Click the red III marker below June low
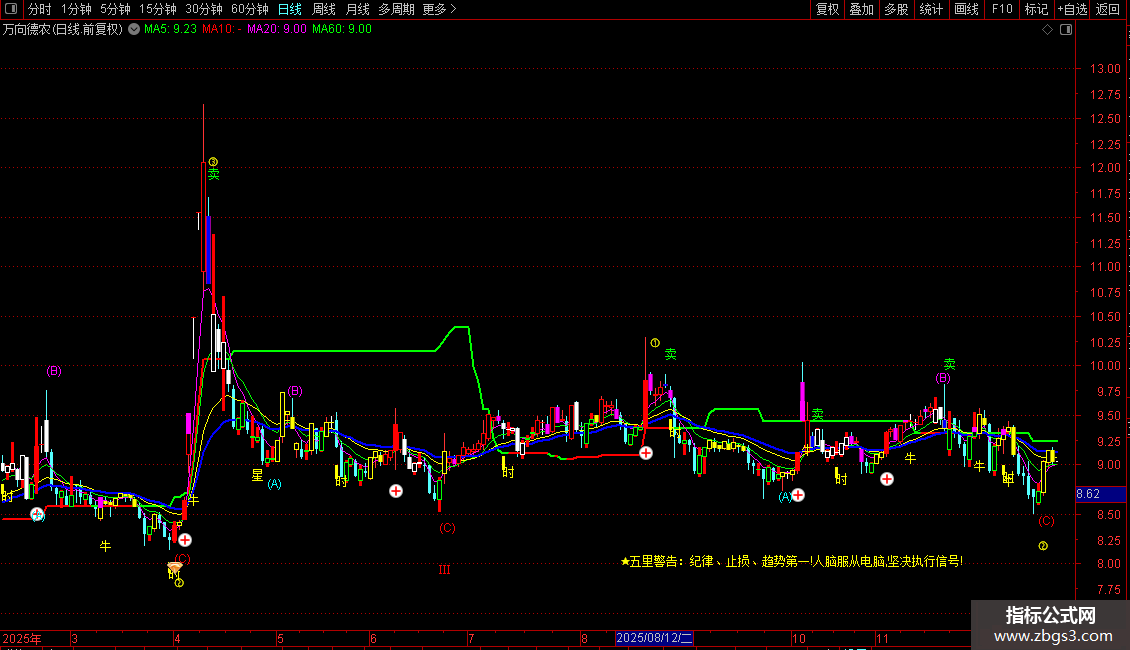 pyautogui.click(x=444, y=569)
